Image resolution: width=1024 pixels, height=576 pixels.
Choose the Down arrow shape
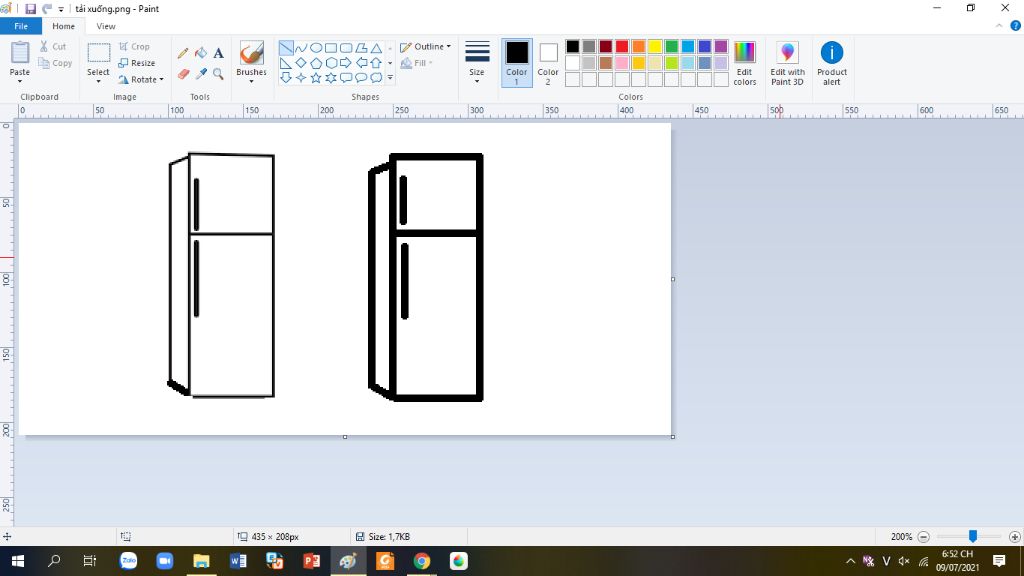coord(286,78)
